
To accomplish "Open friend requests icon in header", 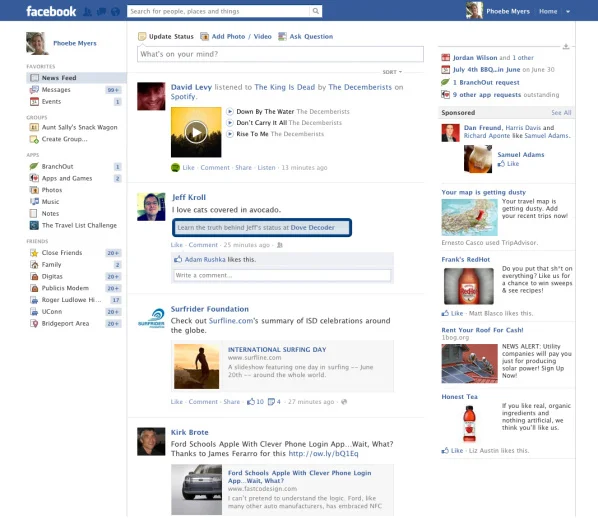I will click(x=87, y=12).
